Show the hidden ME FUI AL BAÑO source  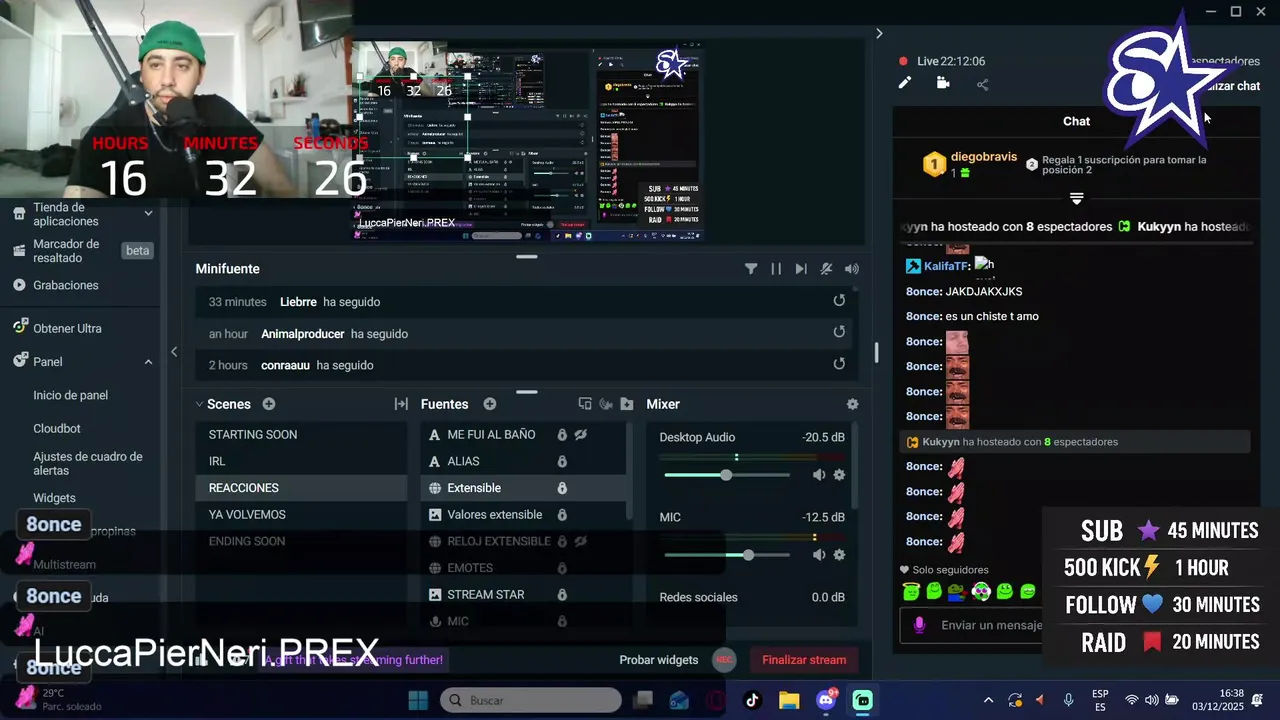(x=581, y=435)
